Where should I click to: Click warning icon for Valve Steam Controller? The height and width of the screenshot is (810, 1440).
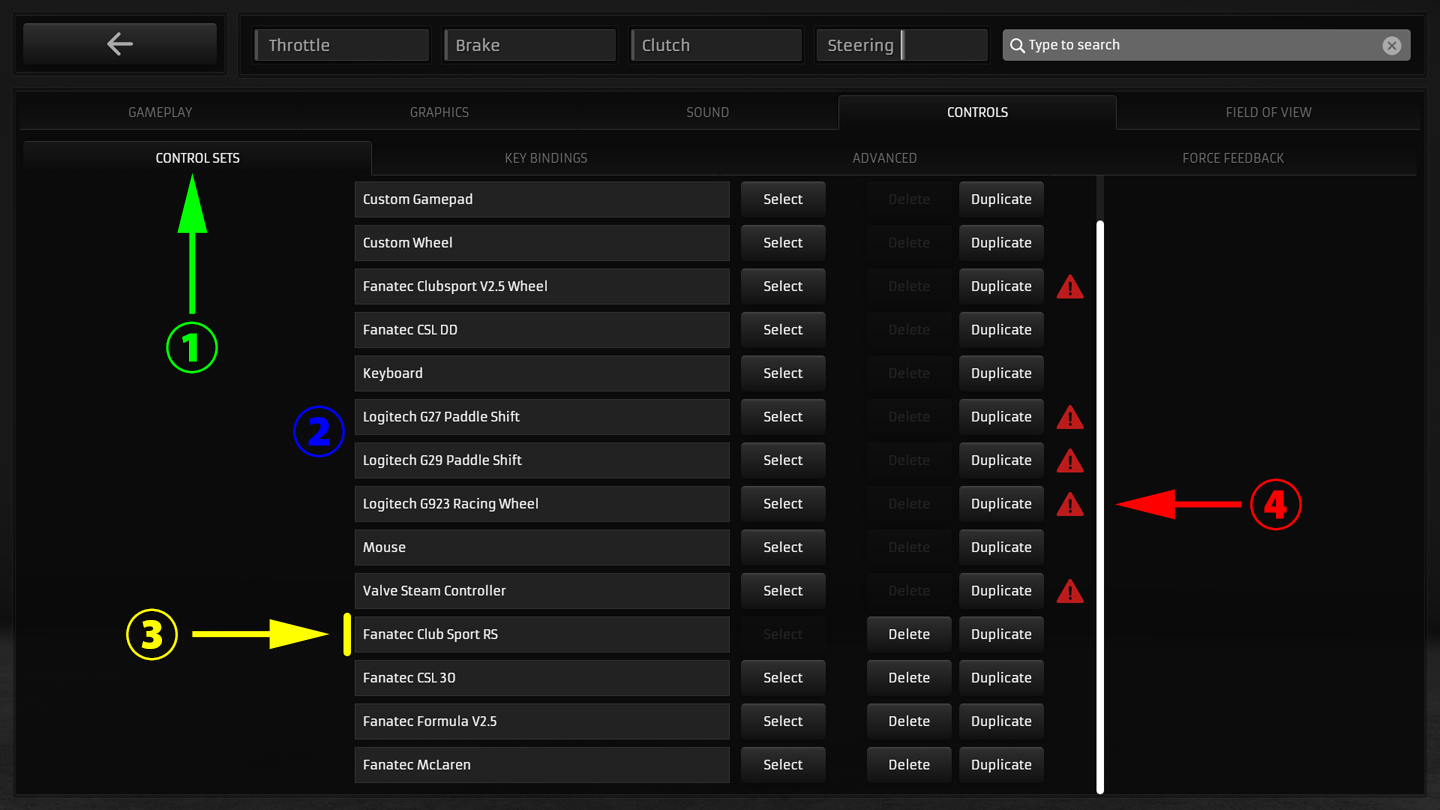(1070, 591)
